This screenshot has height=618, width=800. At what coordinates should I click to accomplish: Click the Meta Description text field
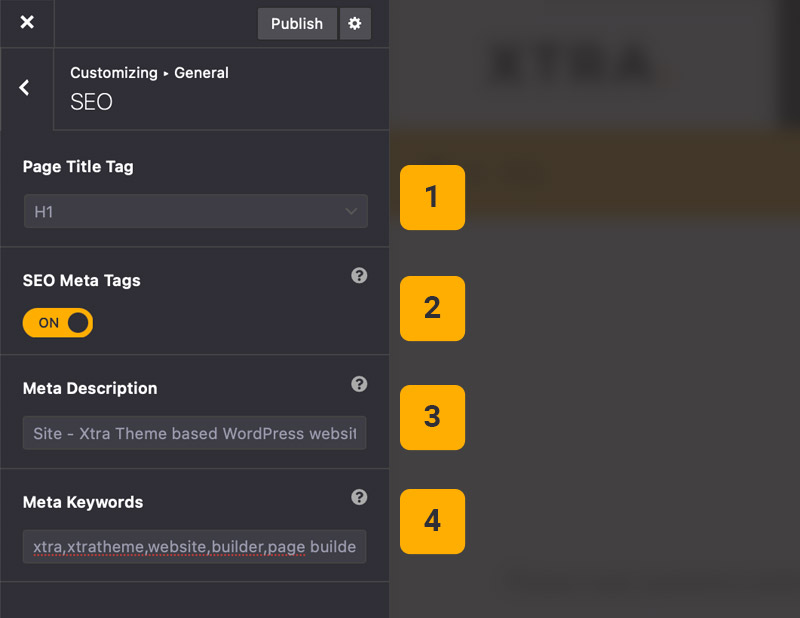[x=195, y=433]
